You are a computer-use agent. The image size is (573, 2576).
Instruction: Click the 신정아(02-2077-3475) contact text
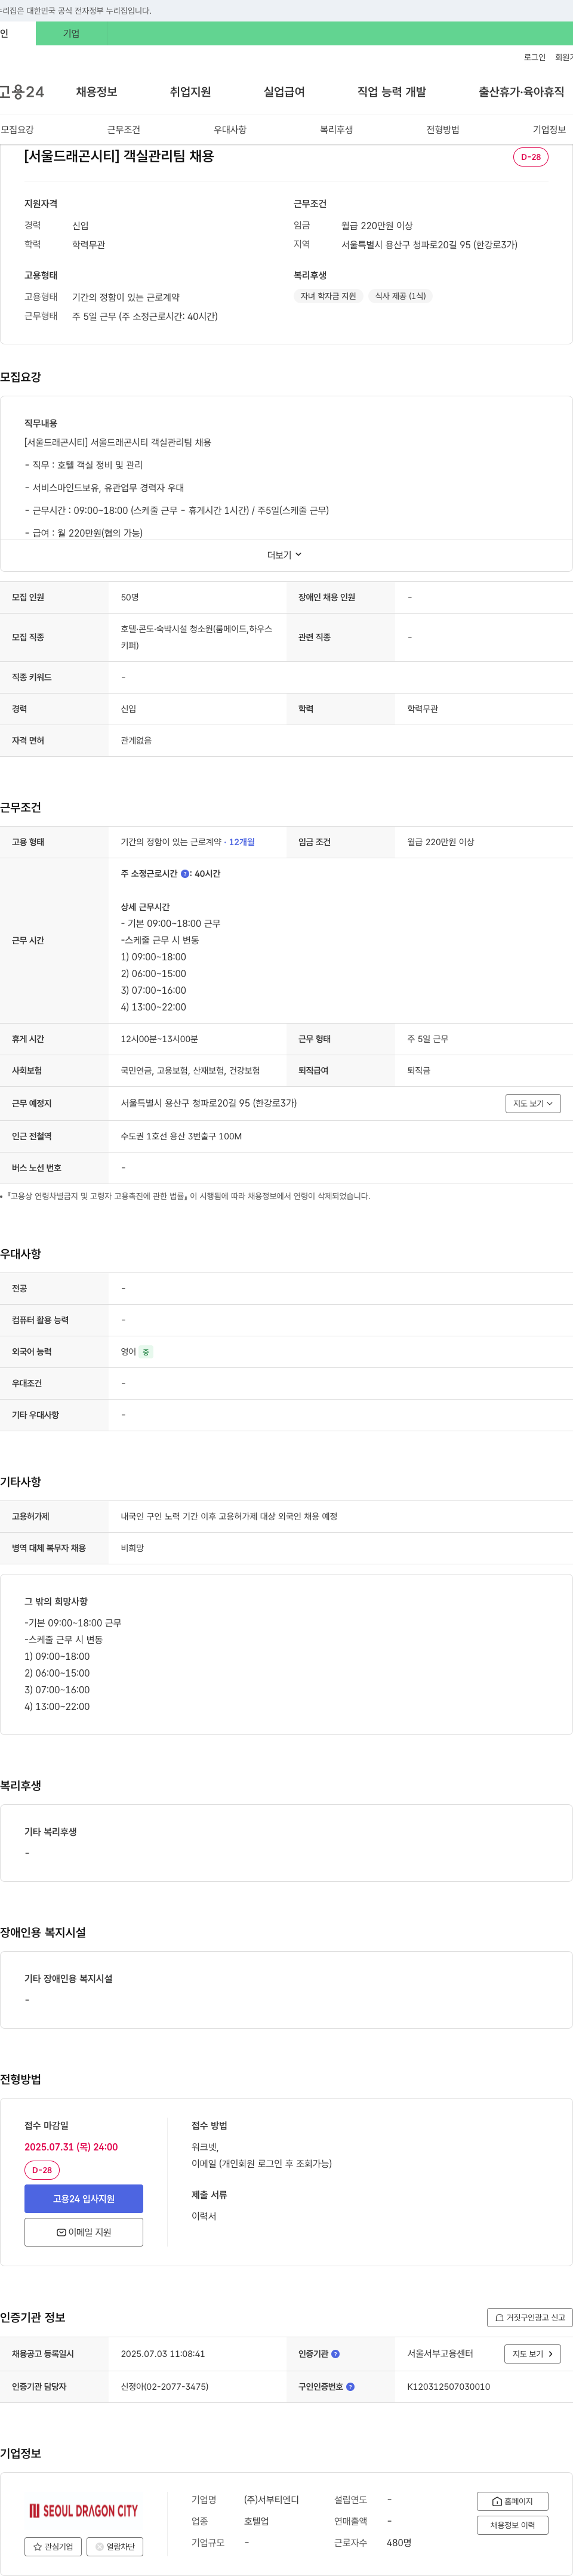pyautogui.click(x=164, y=2387)
